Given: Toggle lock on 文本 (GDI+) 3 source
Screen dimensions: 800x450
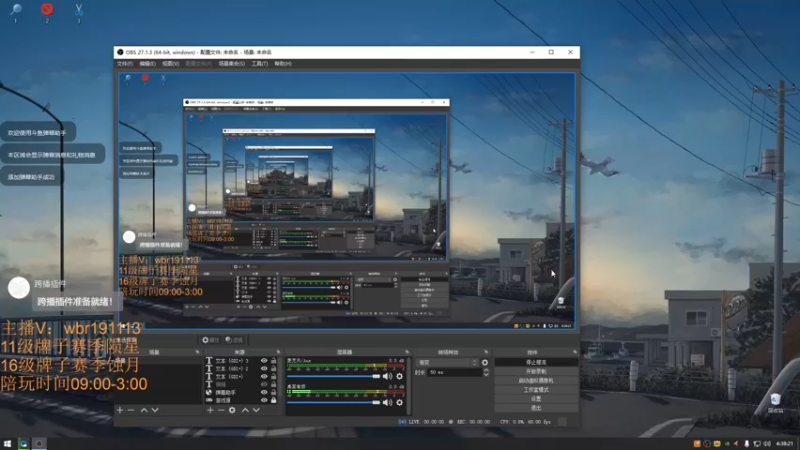Looking at the screenshot, I should pyautogui.click(x=273, y=361).
